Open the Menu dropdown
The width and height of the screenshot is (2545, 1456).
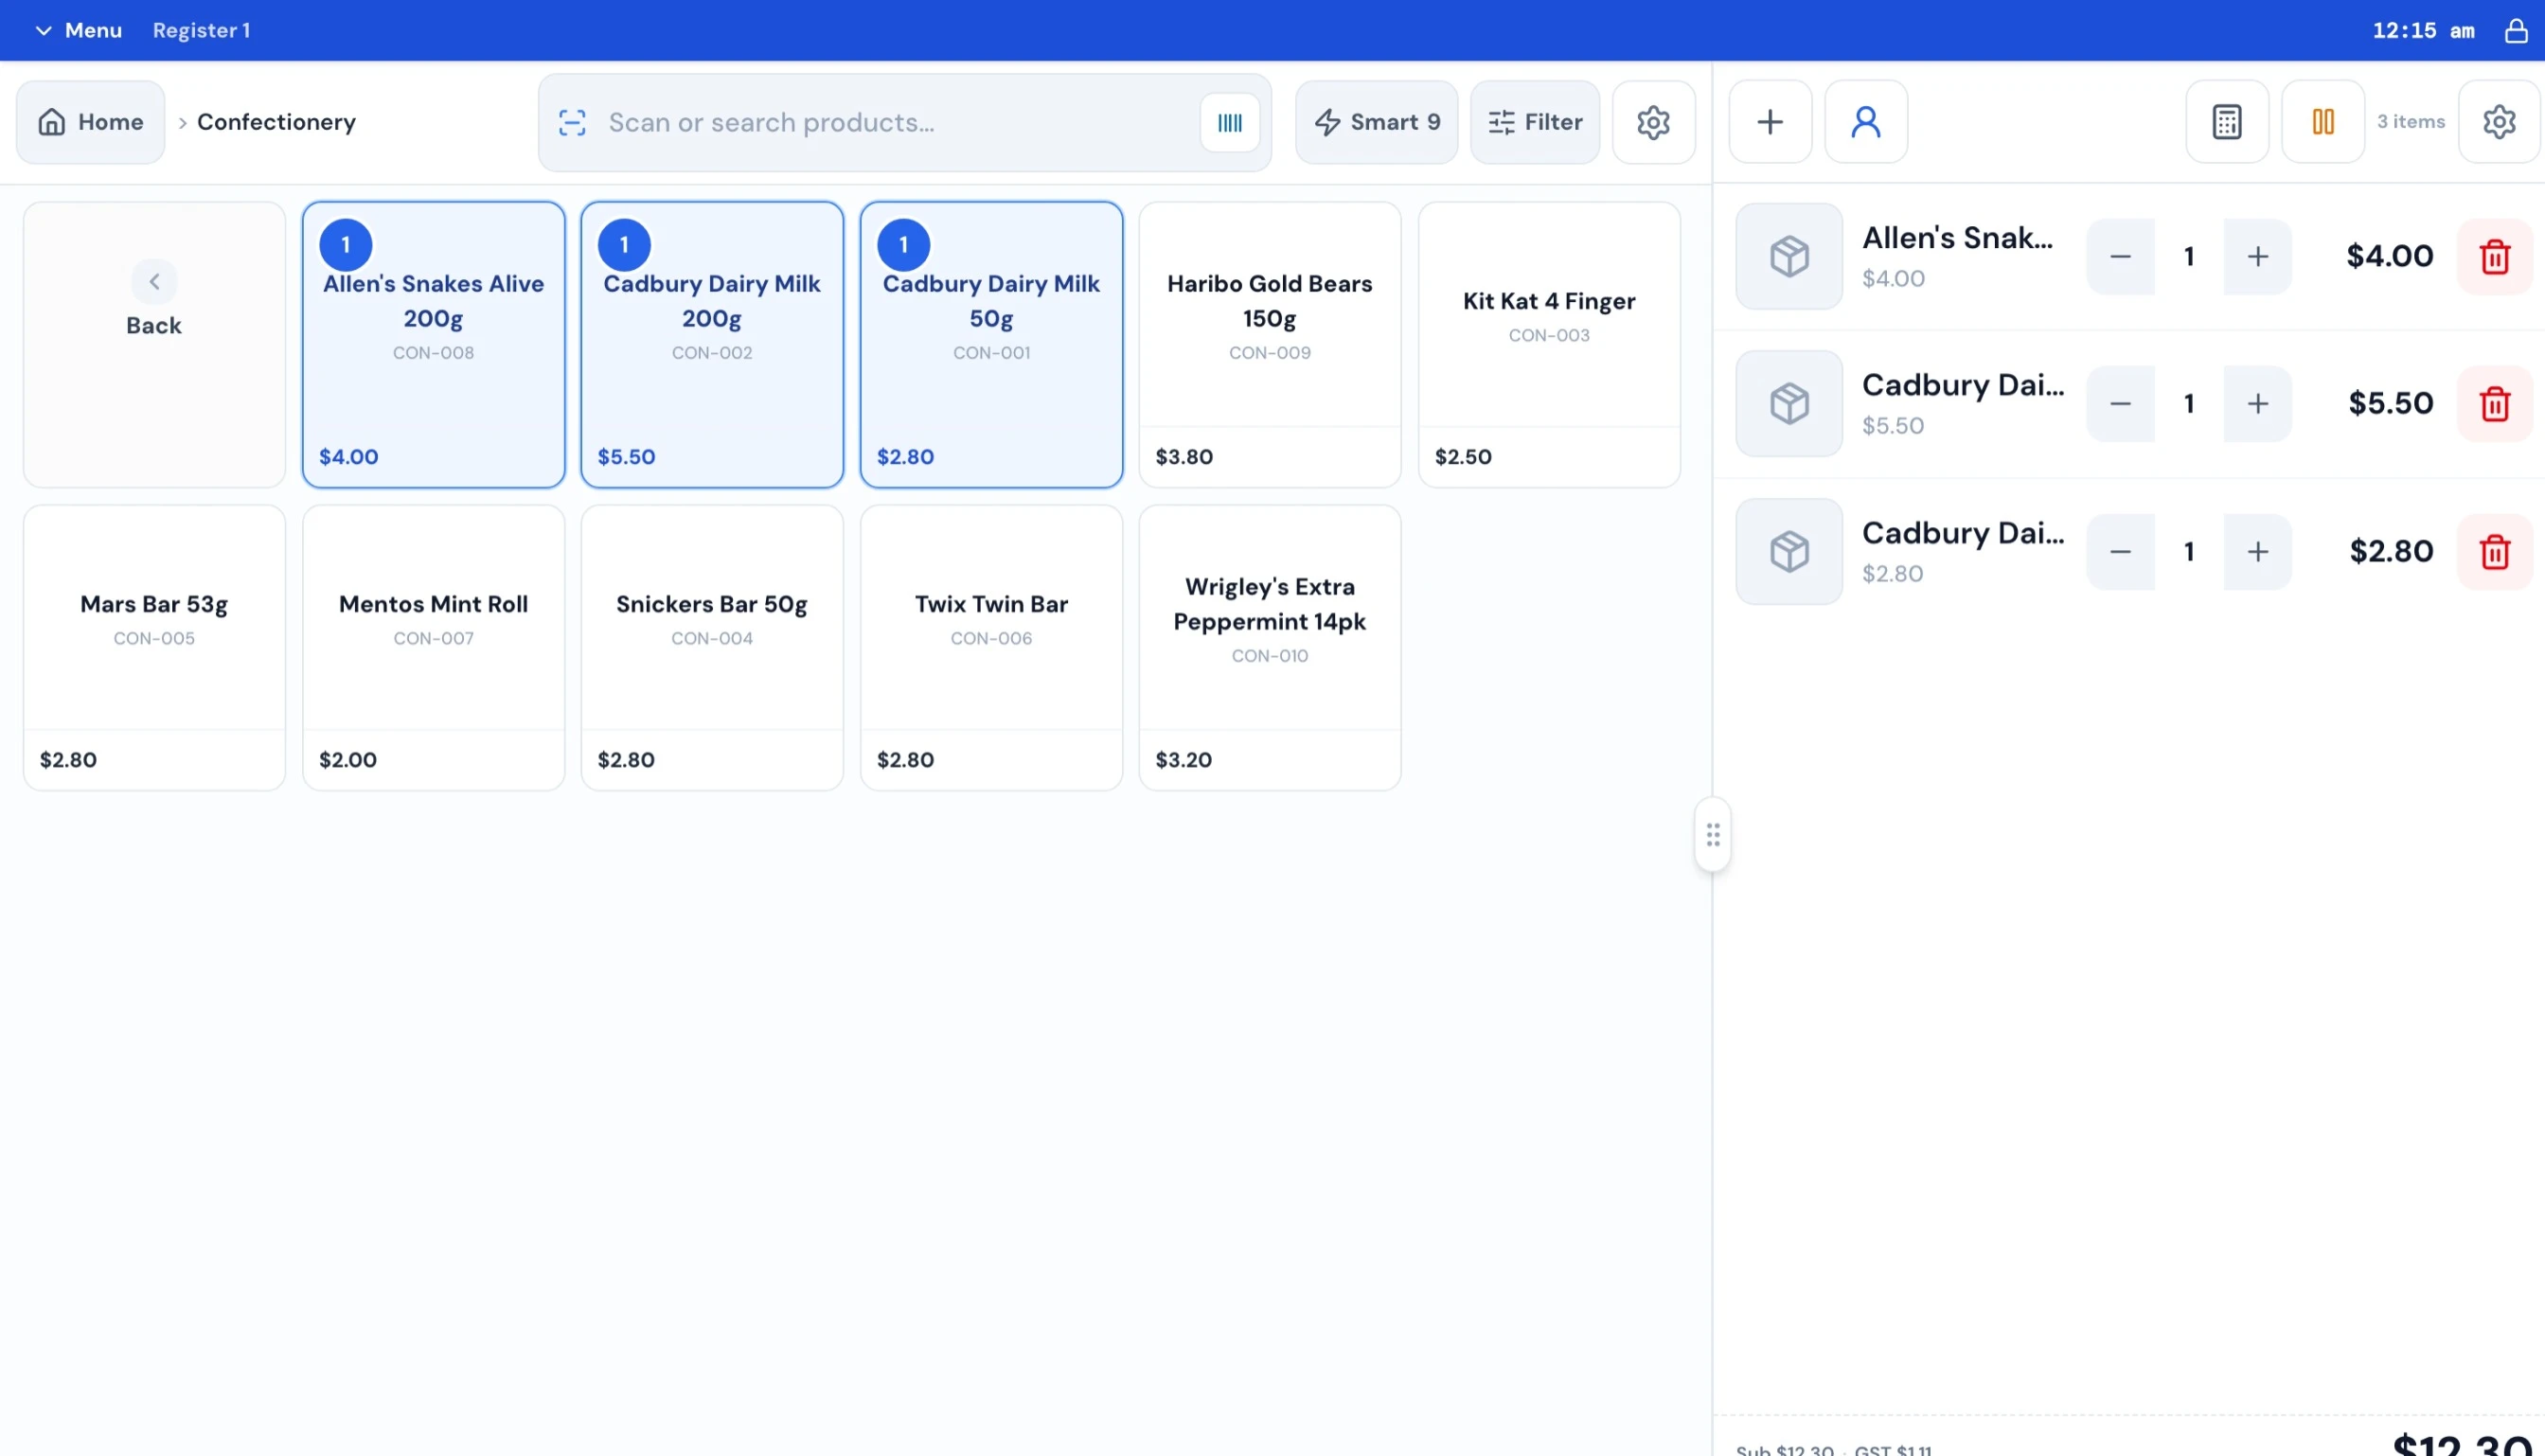(78, 30)
